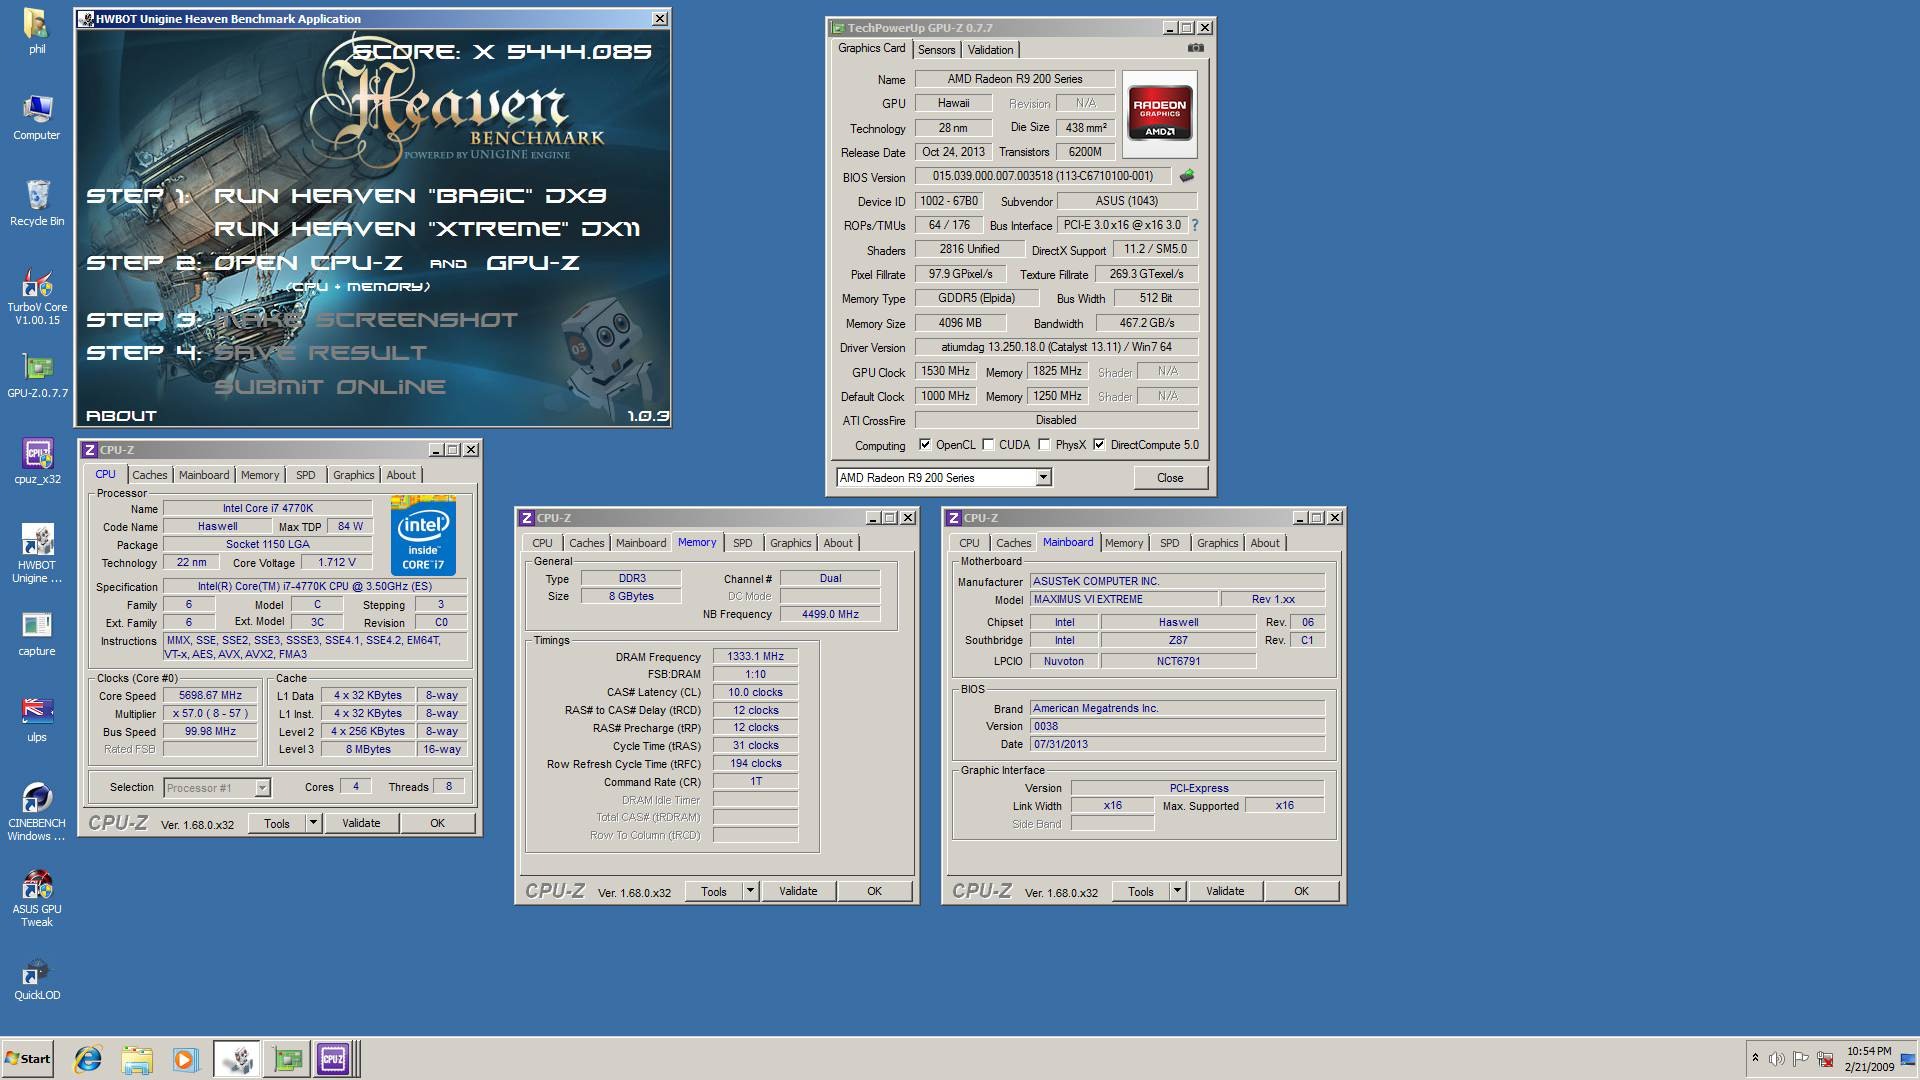Expand Tools arrow in Memory tab window
The image size is (1920, 1080).
click(x=750, y=891)
